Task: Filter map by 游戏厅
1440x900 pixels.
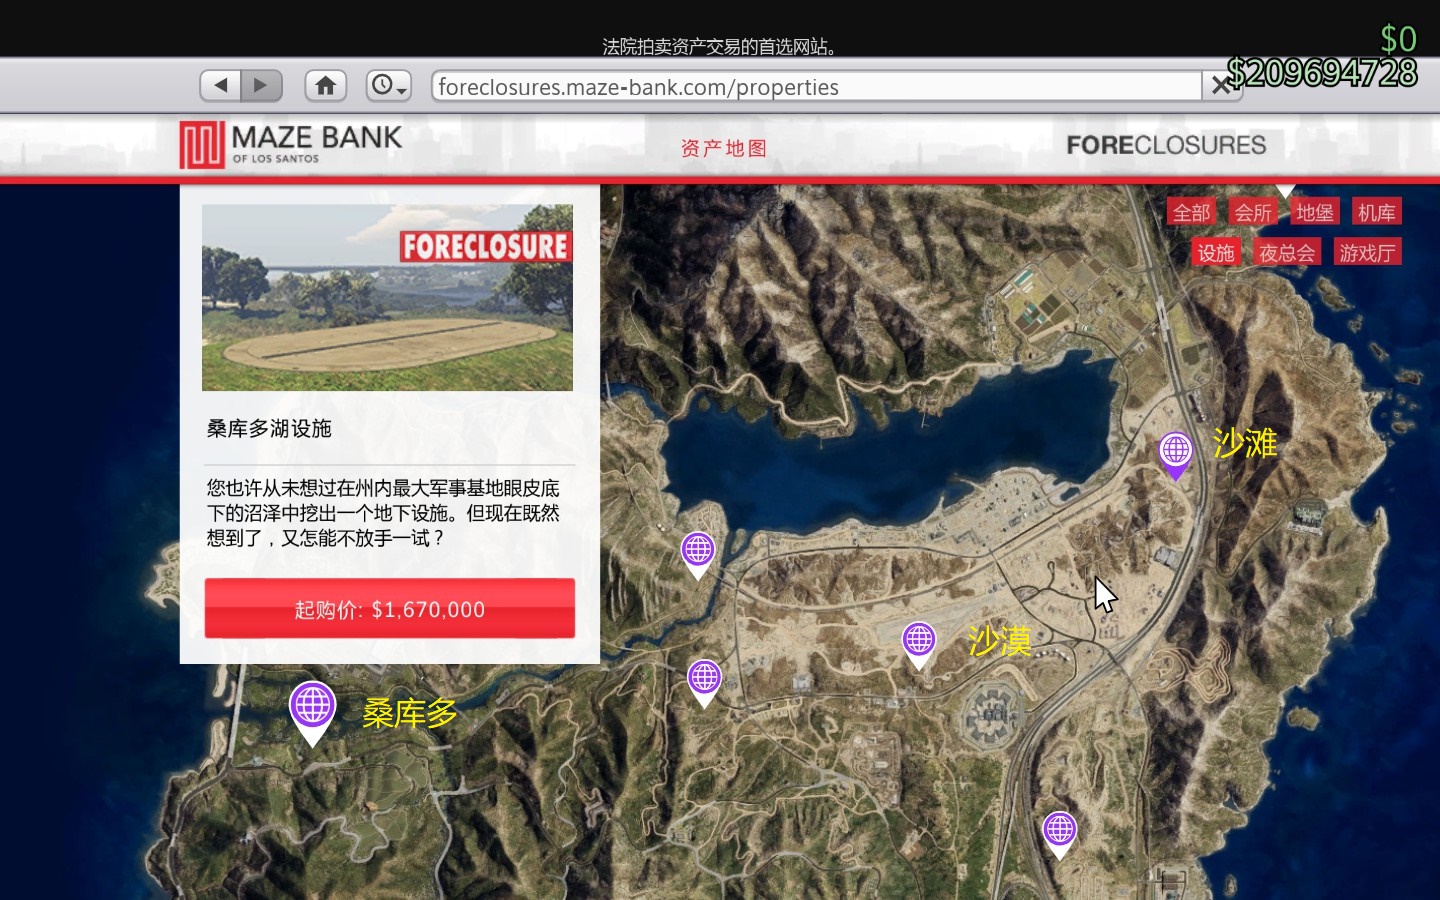Action: click(1367, 252)
